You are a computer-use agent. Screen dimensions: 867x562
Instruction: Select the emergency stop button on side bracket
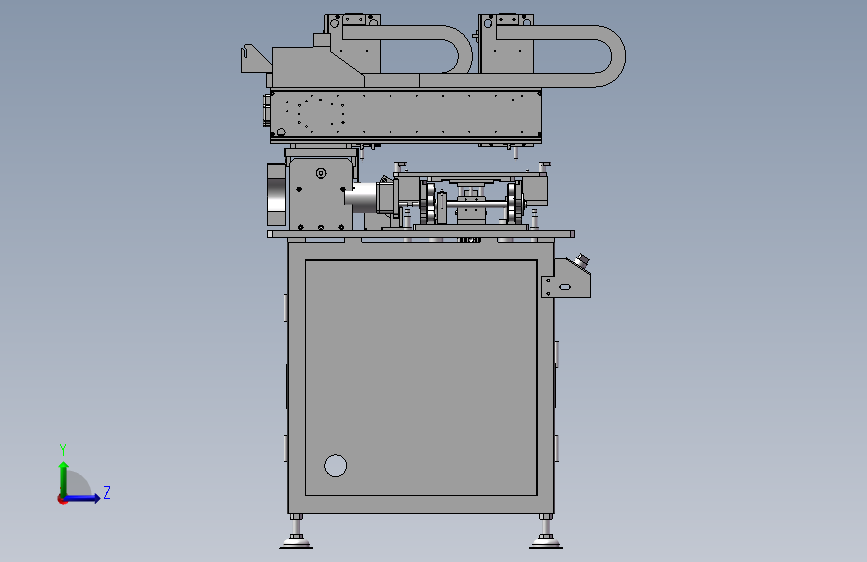[582, 259]
